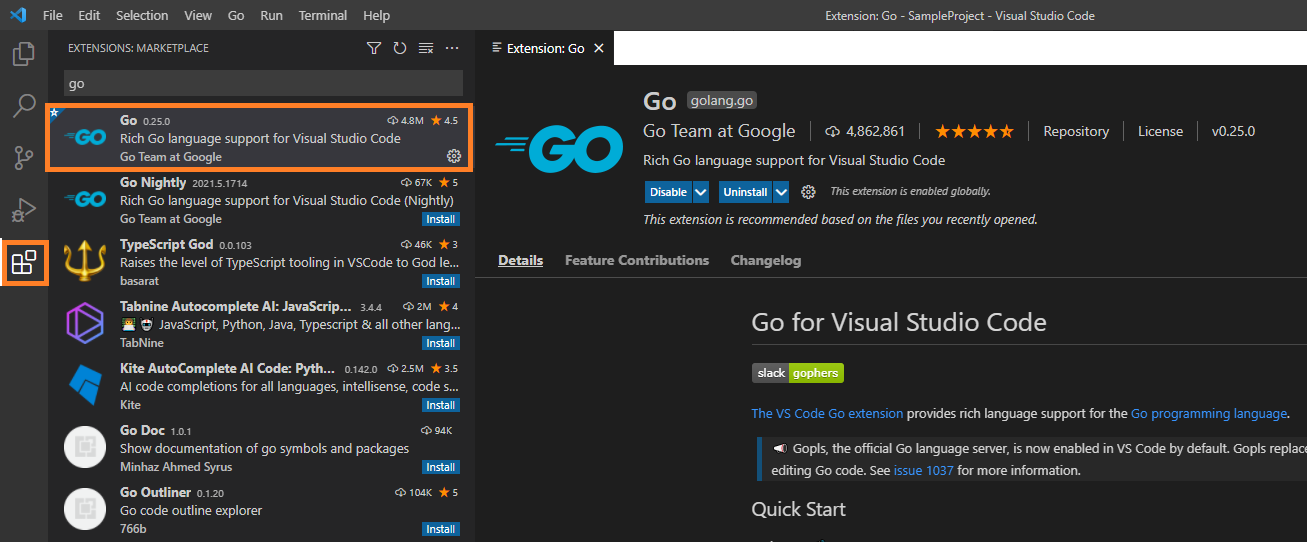Install the Kite AutoComplete extension

(441, 405)
